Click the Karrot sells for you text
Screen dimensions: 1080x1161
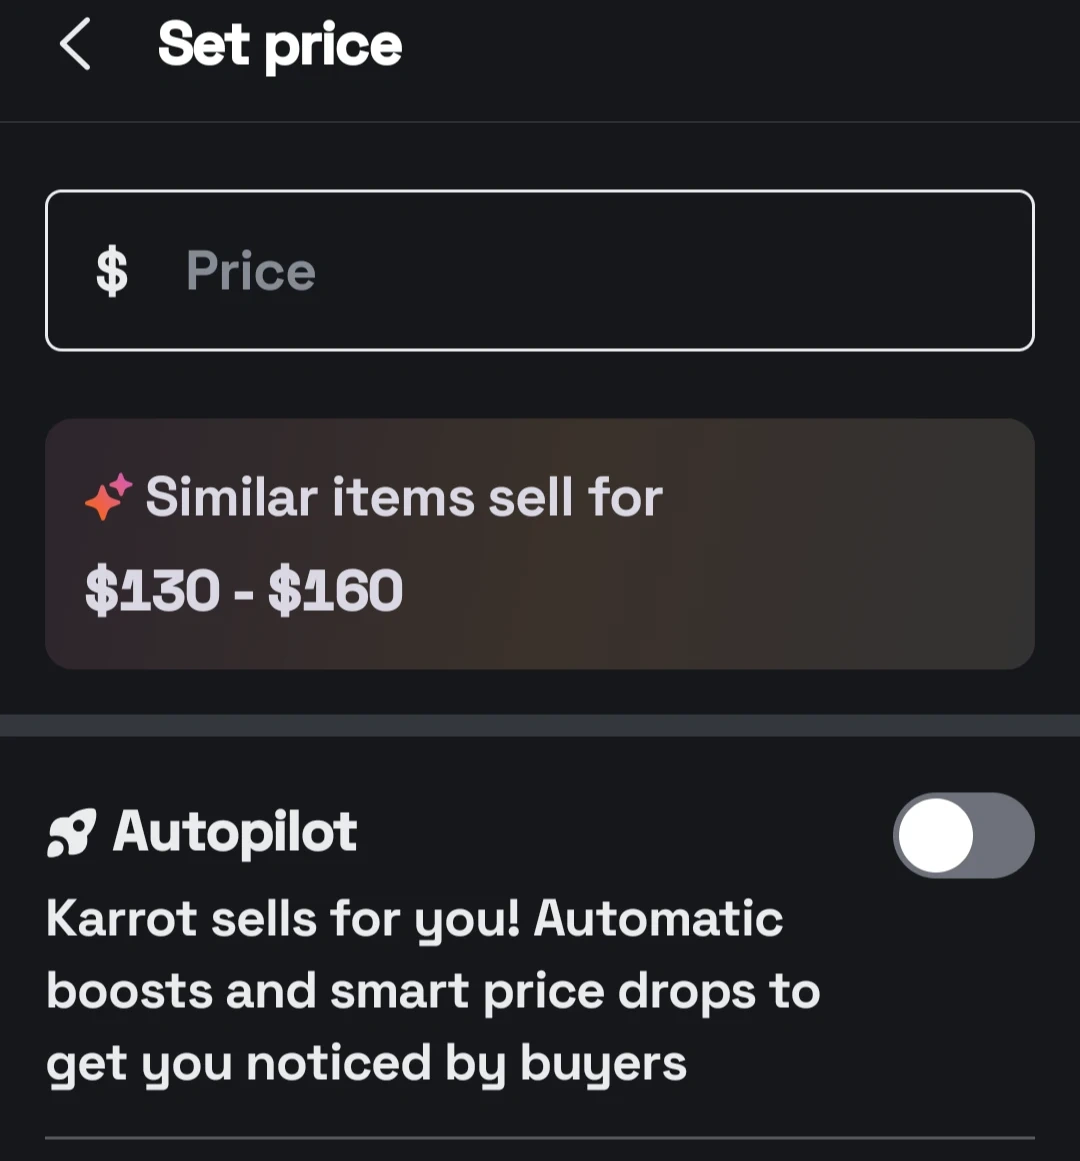point(282,918)
